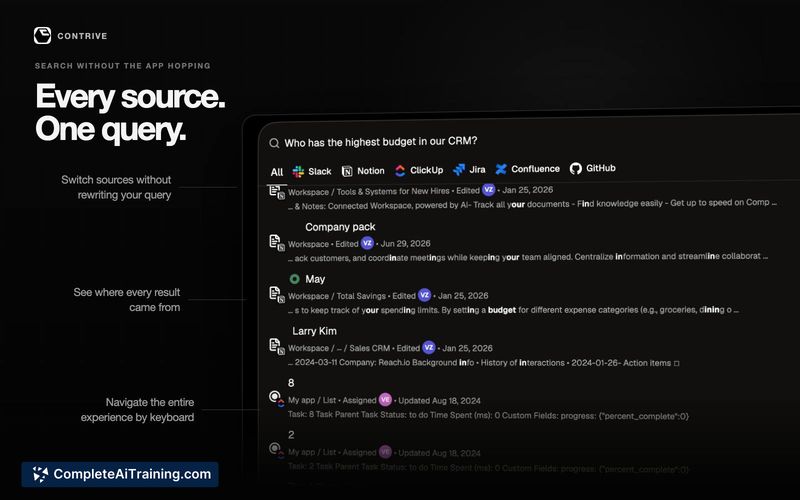Click the ClickUp logo icon in the tabs
The height and width of the screenshot is (500, 800).
coord(400,170)
